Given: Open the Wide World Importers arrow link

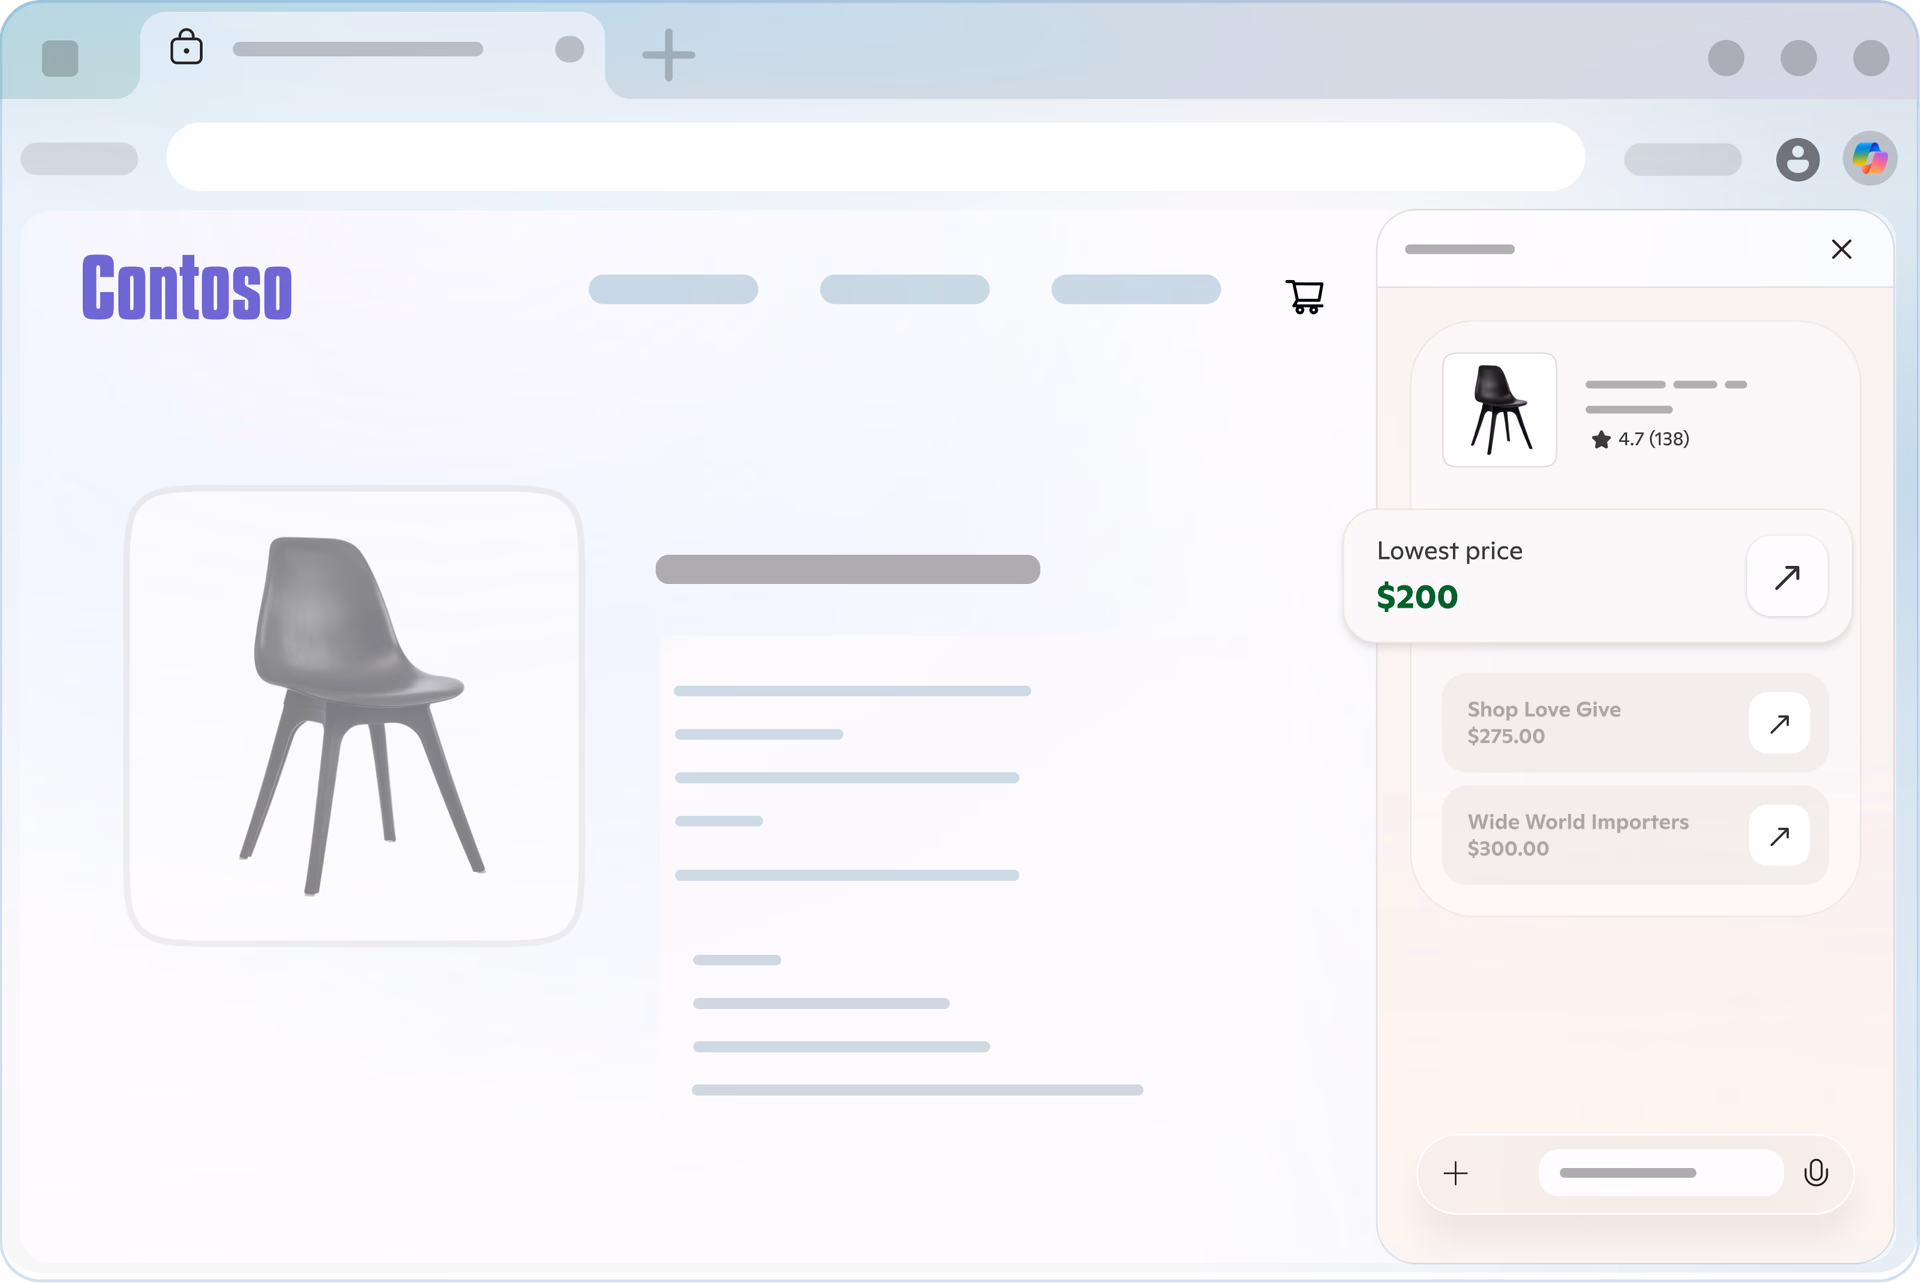Looking at the screenshot, I should coord(1779,835).
